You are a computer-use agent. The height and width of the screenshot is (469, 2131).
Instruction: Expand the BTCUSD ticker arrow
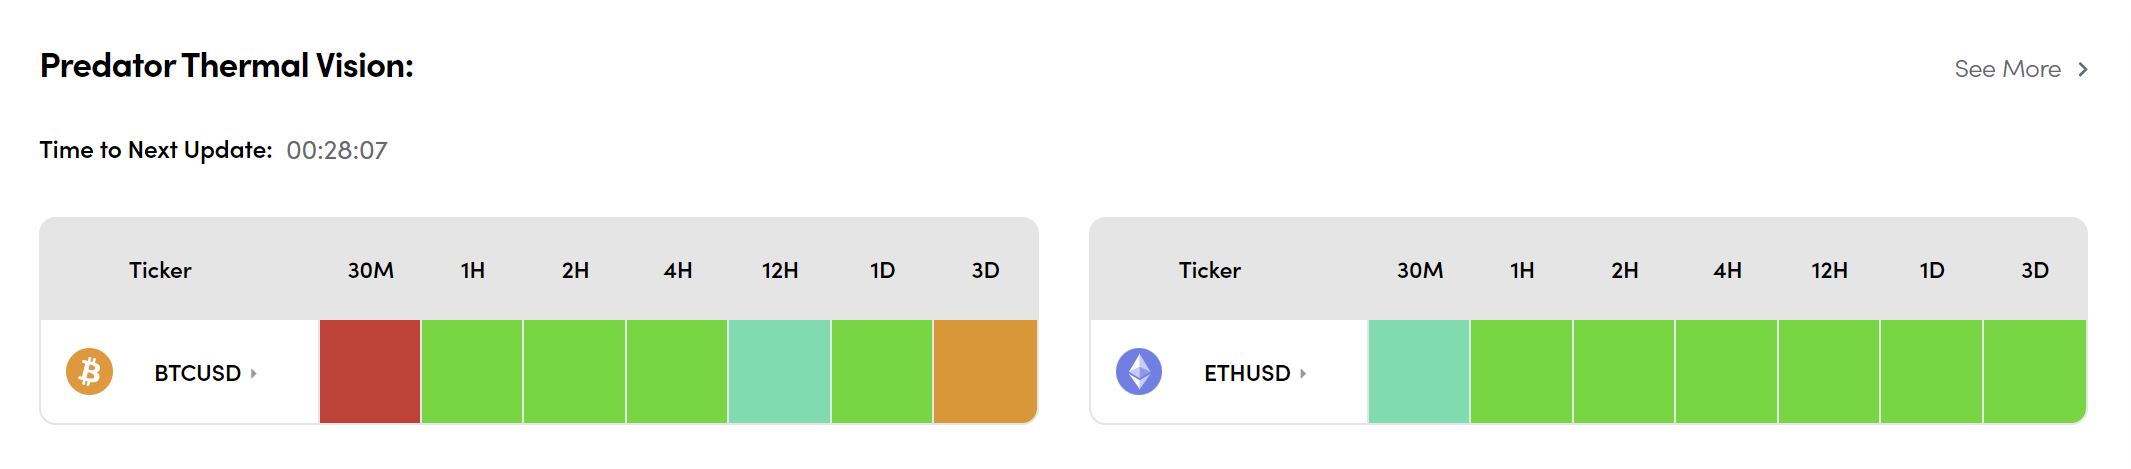point(254,373)
